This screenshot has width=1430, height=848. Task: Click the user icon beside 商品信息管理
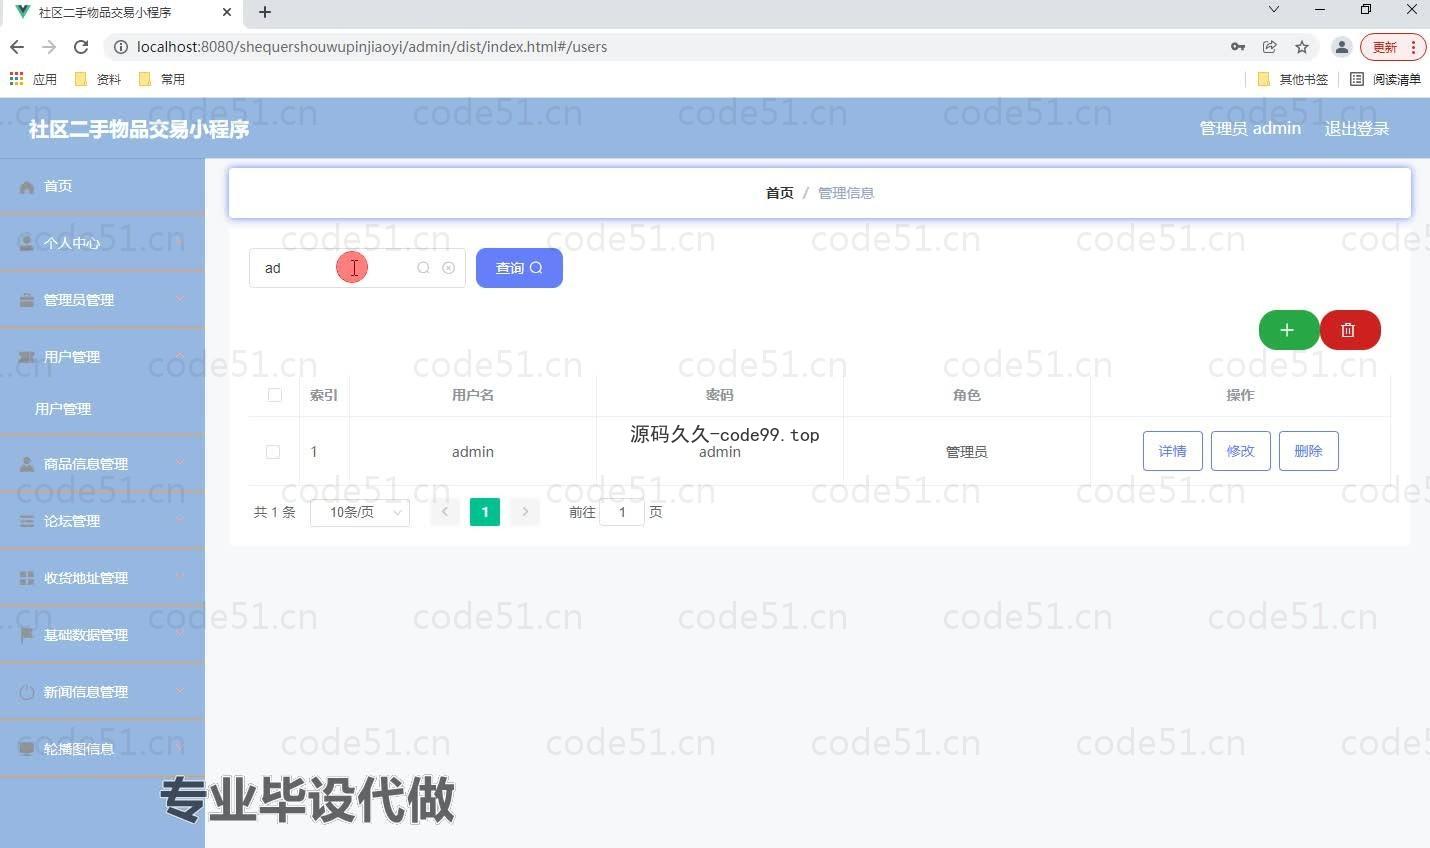point(27,464)
